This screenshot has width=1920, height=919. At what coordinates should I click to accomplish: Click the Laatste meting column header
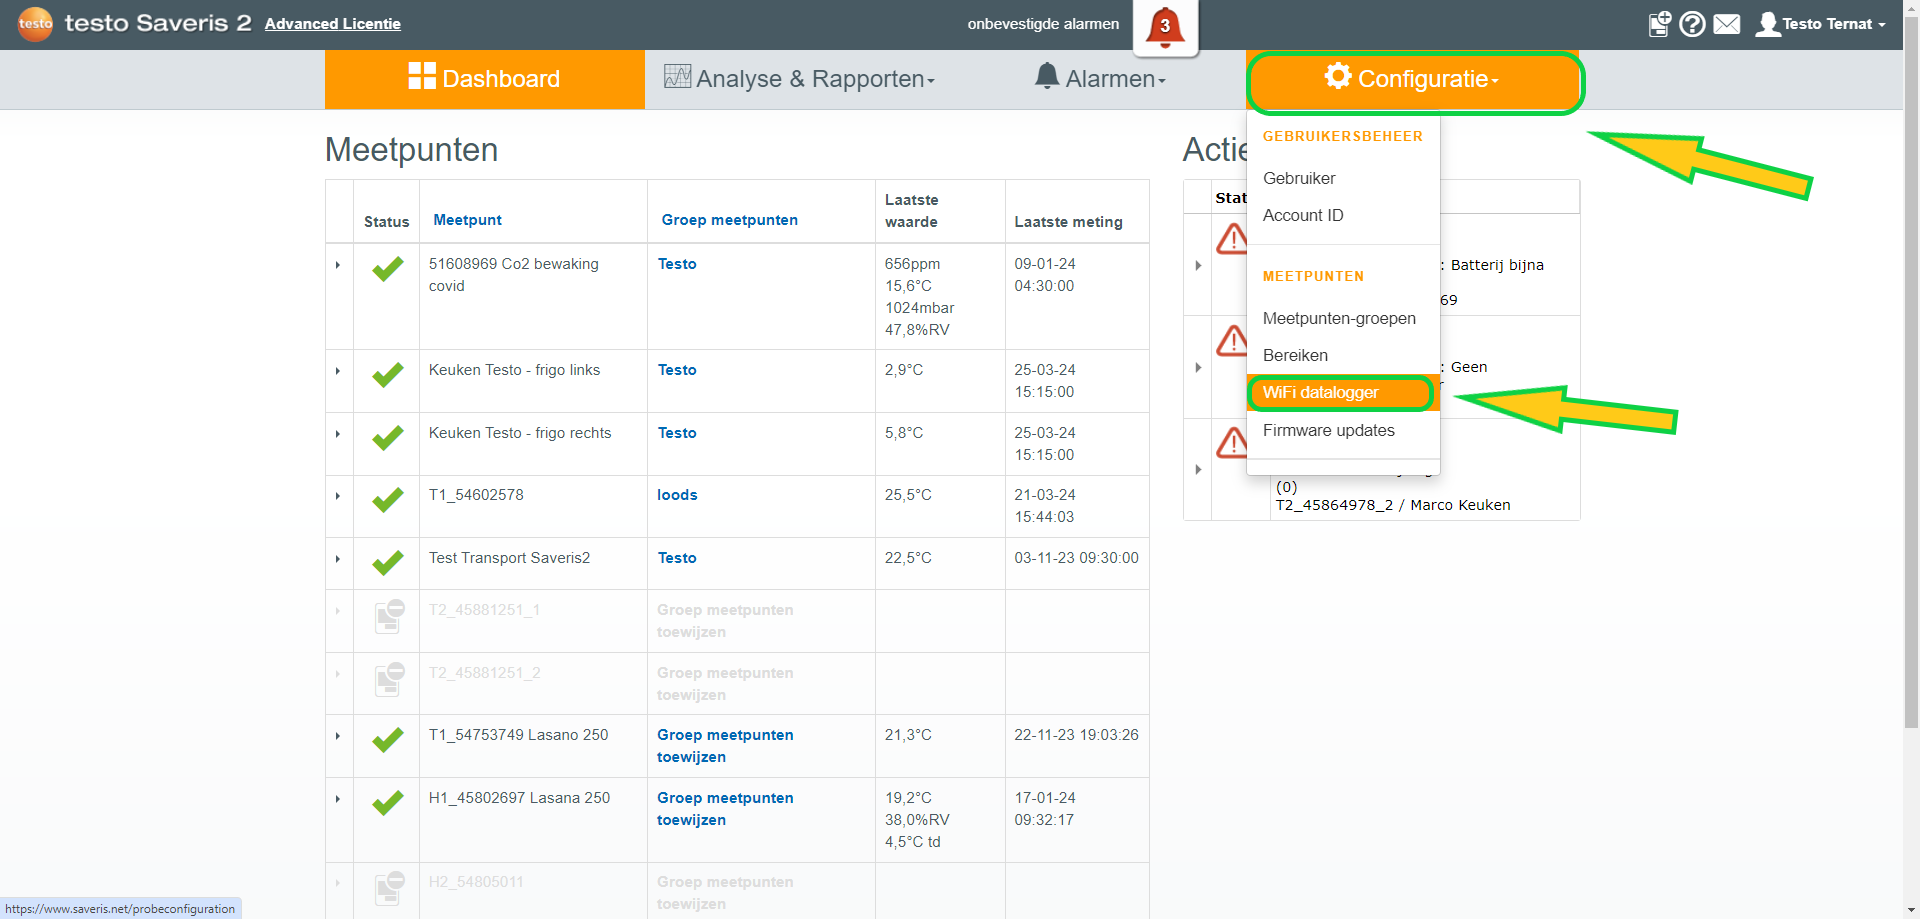point(1068,222)
